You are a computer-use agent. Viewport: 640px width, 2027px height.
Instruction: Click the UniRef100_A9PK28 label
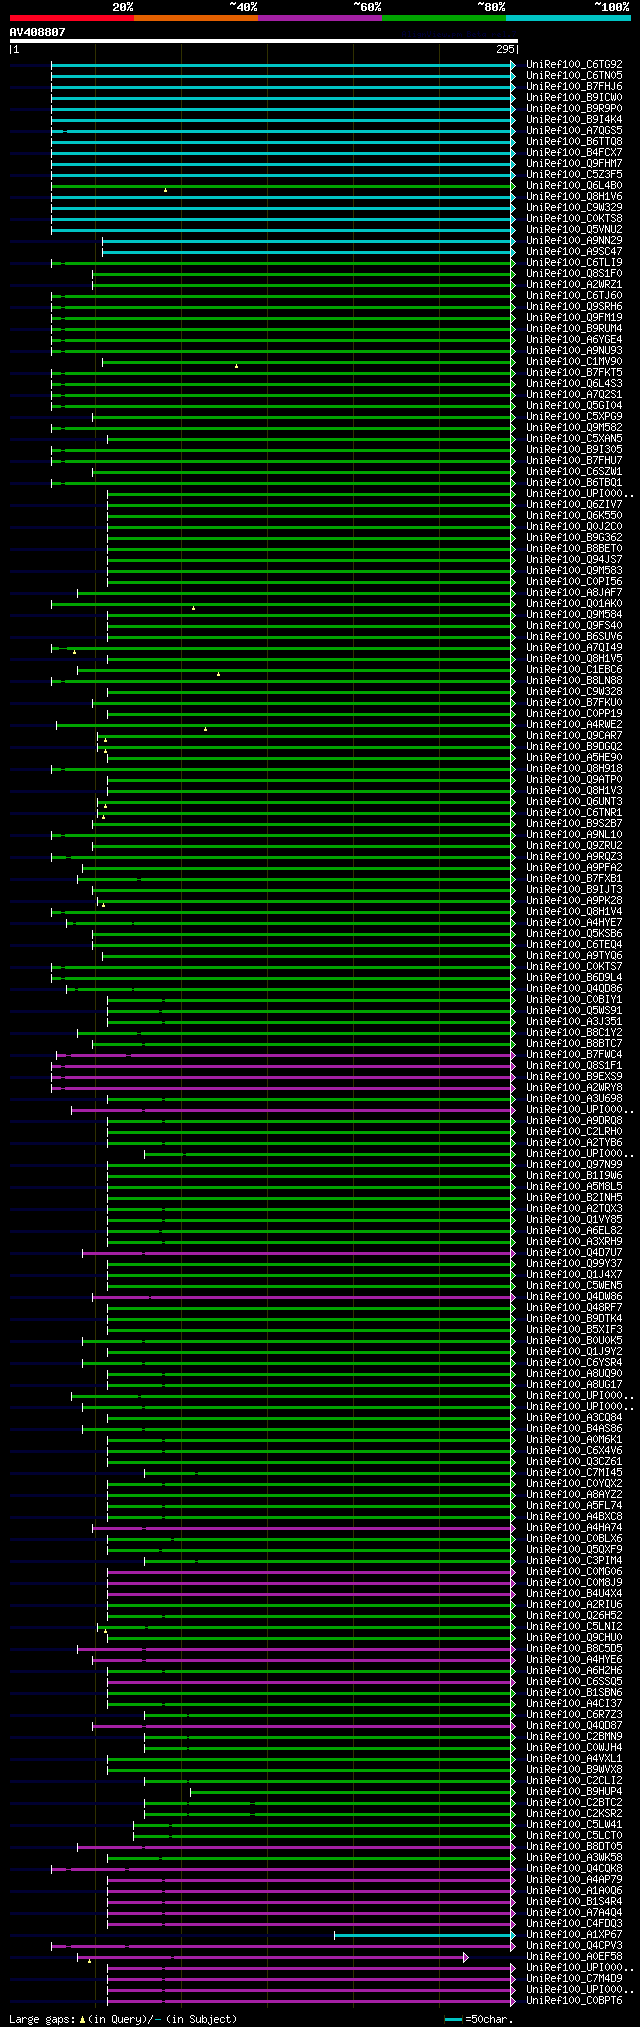click(x=574, y=901)
